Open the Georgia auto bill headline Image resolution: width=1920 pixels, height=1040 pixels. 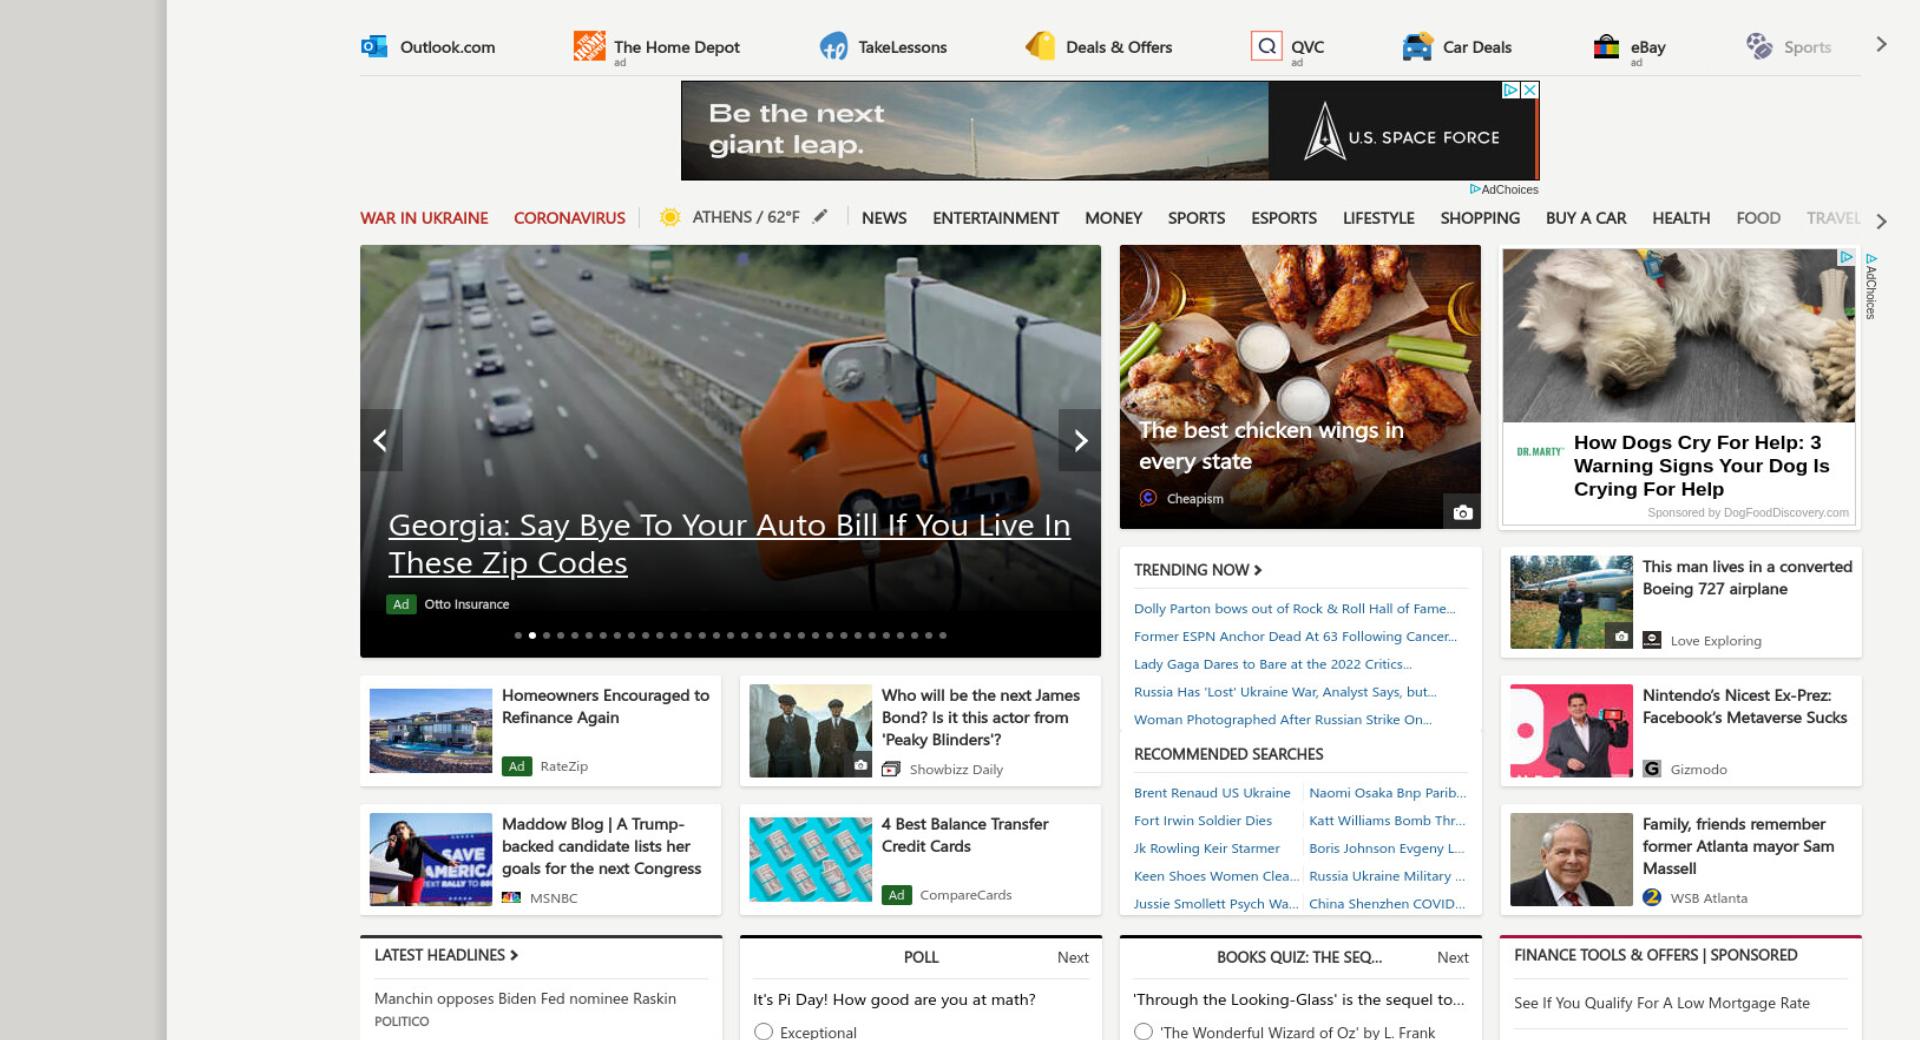(x=729, y=544)
